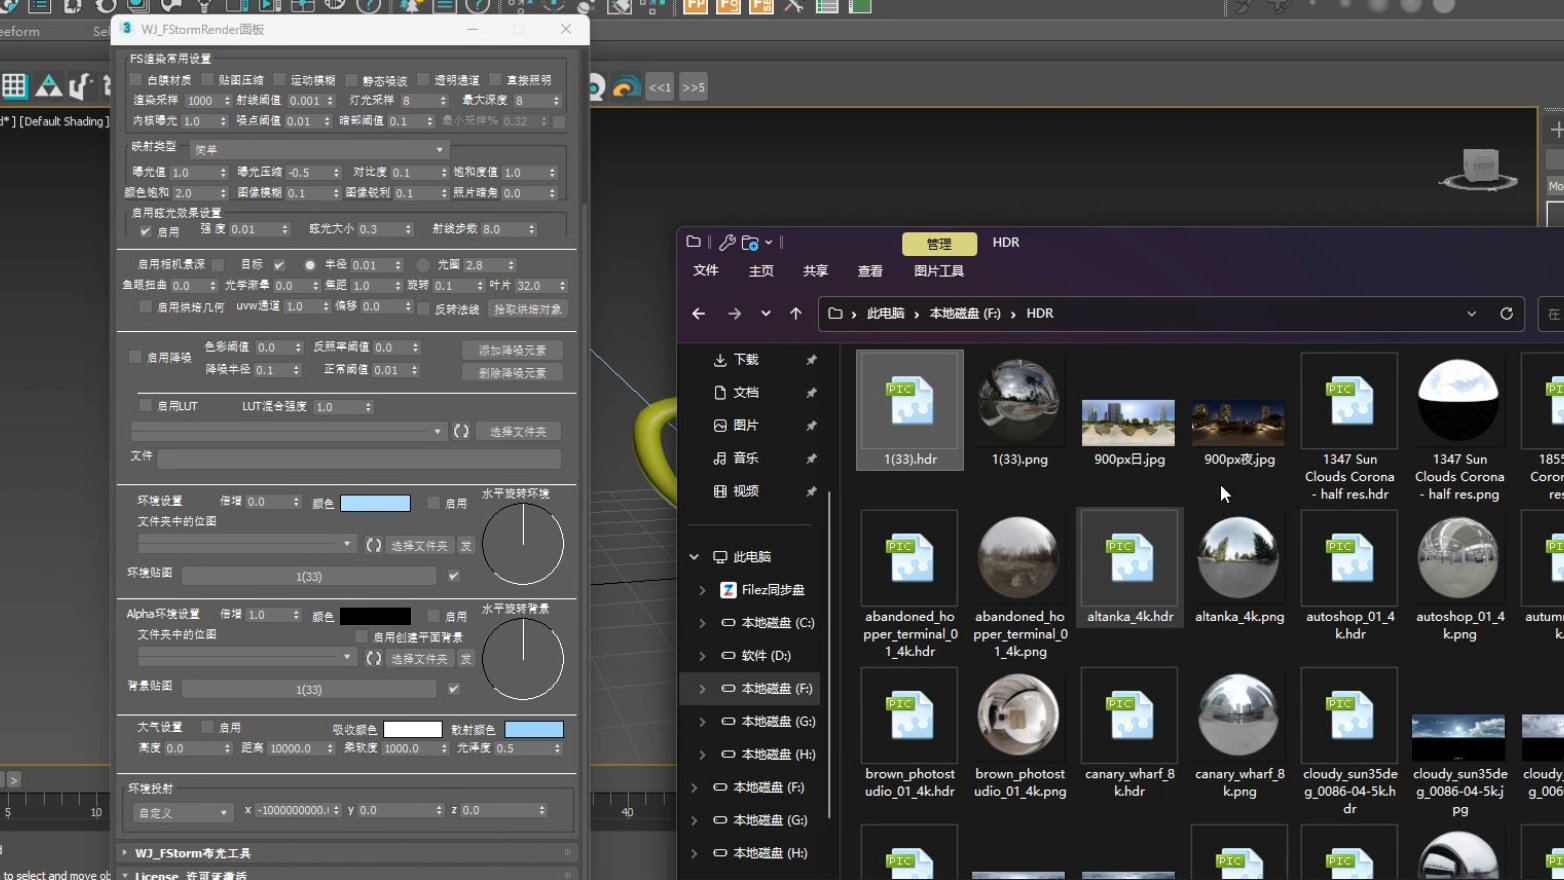
Task: Enable the 贴图压缩 checkbox
Action: [207, 79]
